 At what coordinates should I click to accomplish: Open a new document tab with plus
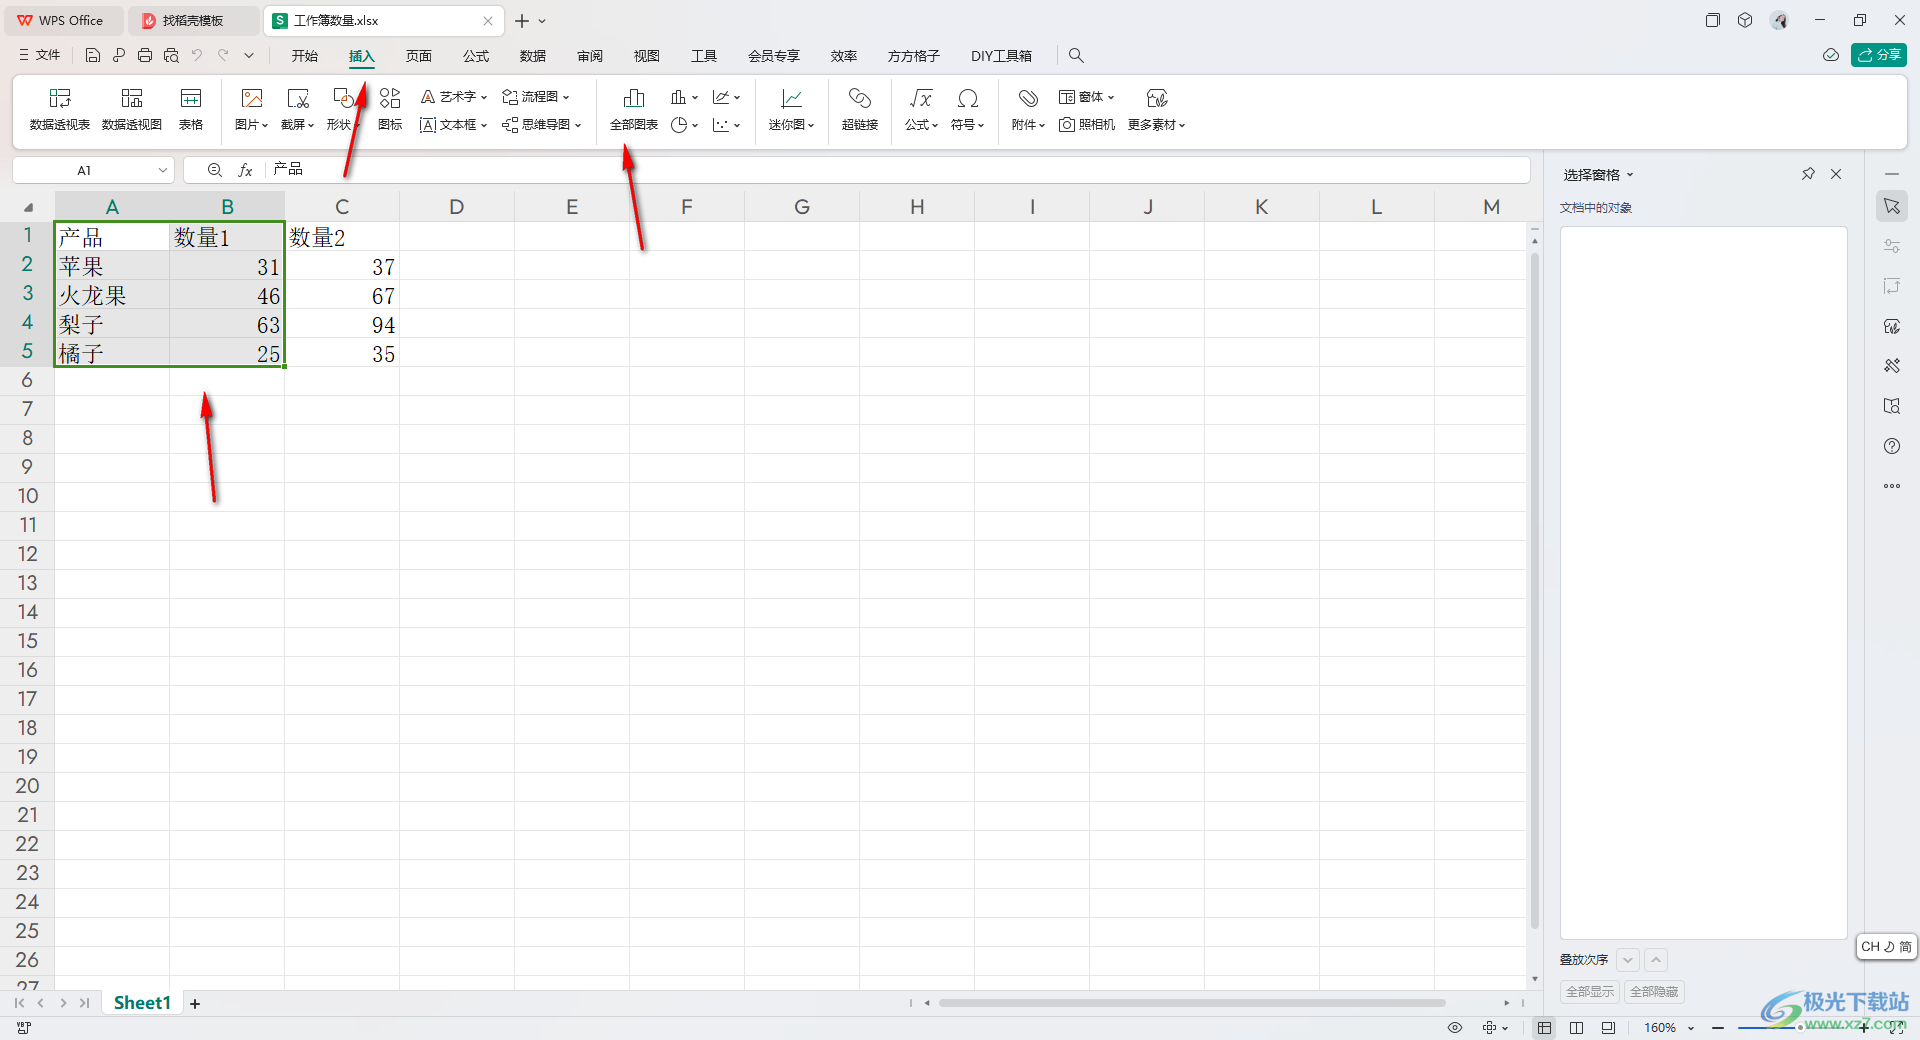522,20
